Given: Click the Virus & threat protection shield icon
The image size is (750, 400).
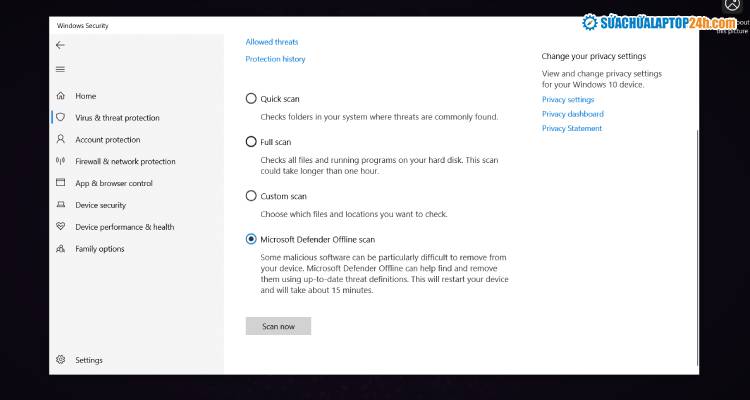Looking at the screenshot, I should (x=61, y=117).
